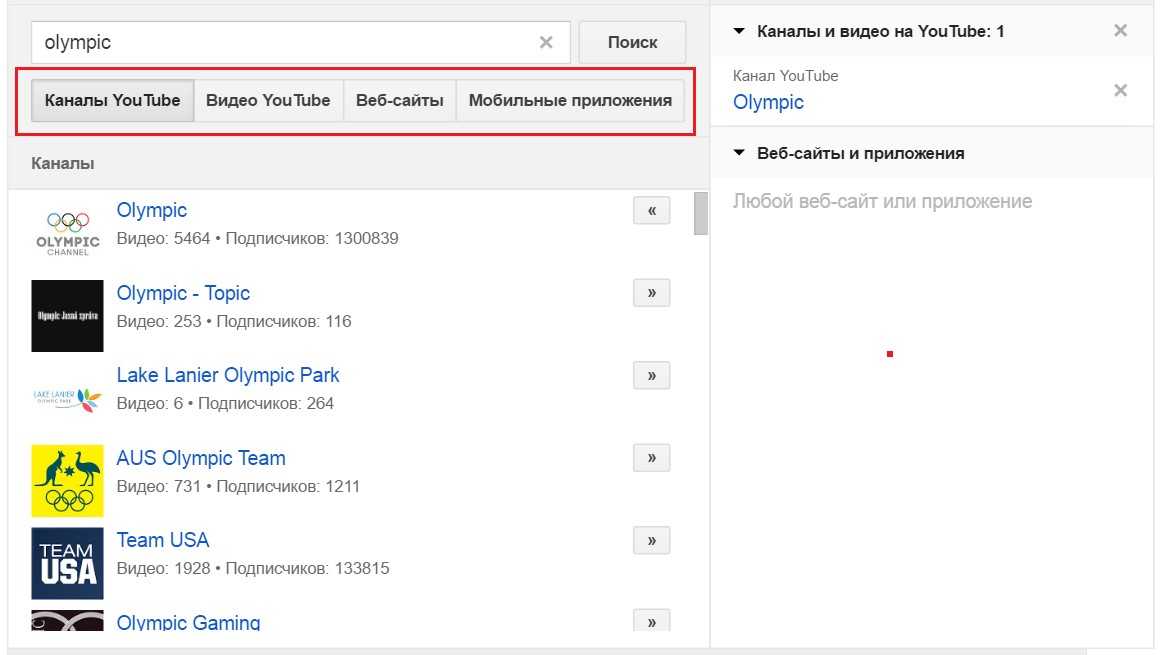Close the Каналы и видео на YouTube group
The width and height of the screenshot is (1161, 655).
click(1120, 30)
